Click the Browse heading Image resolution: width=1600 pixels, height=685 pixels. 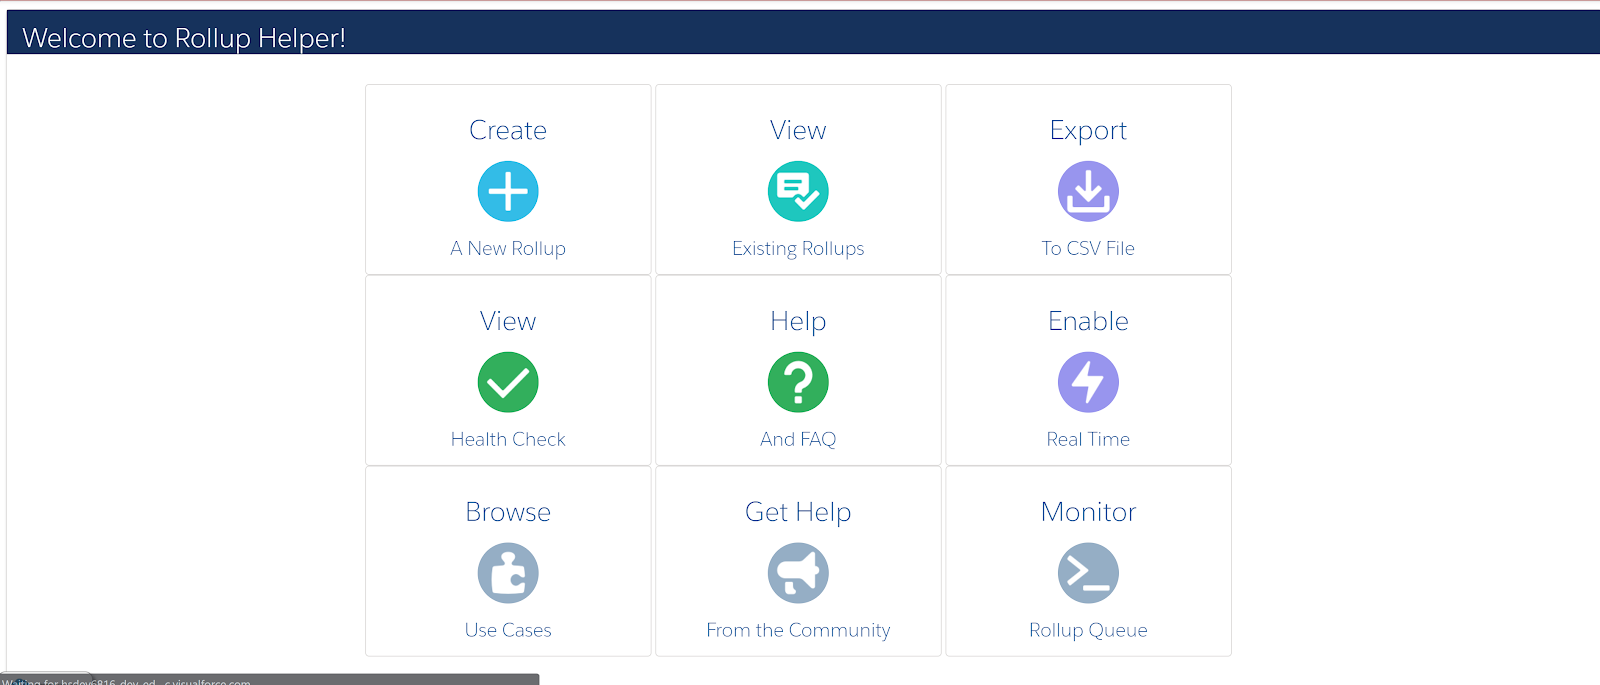pos(508,512)
